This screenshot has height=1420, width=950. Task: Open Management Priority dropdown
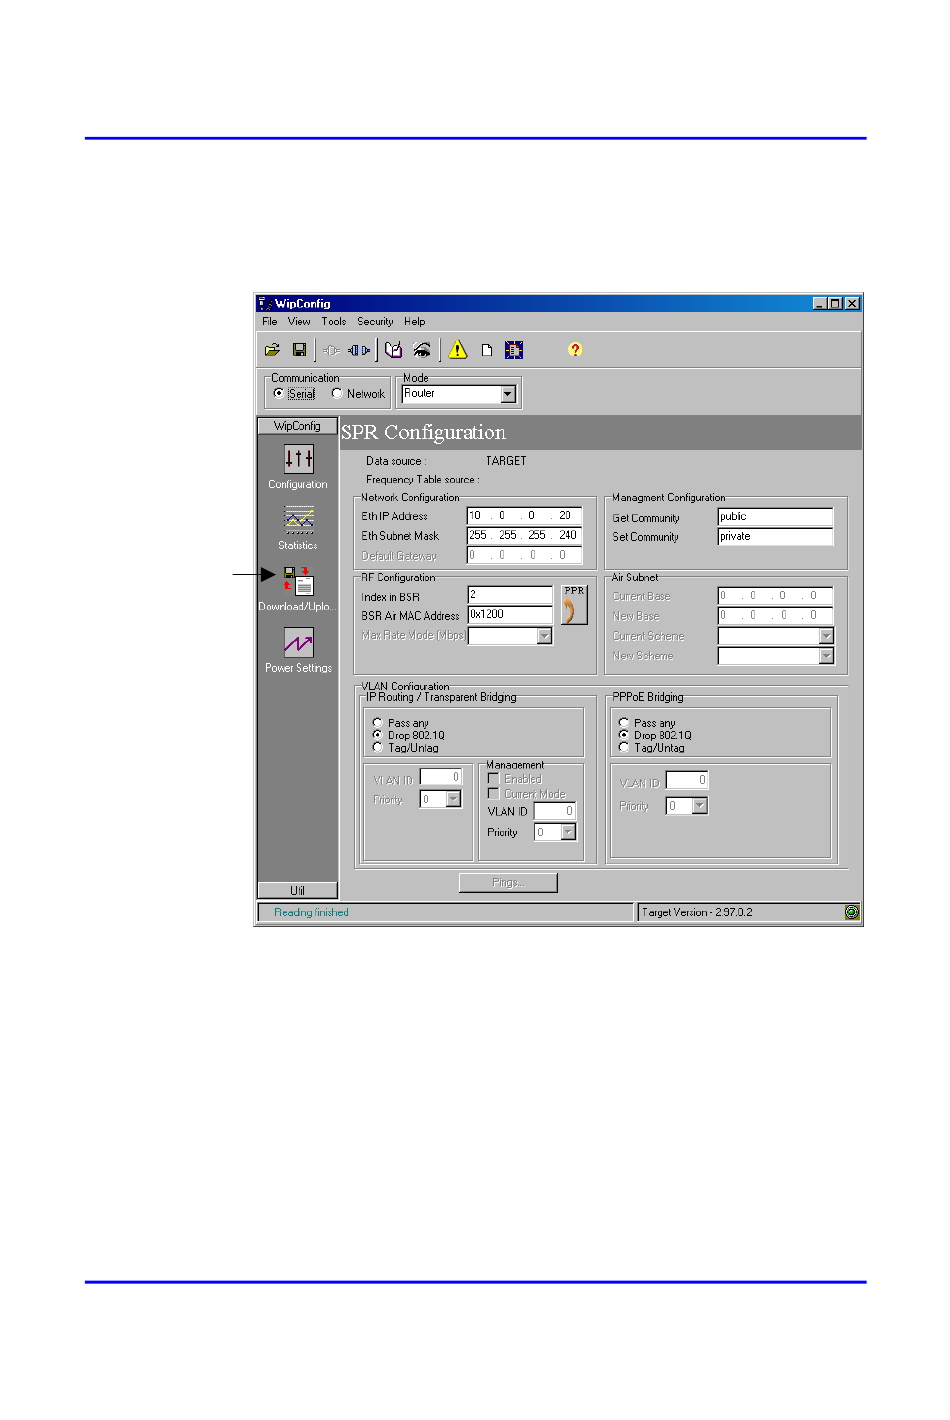point(569,832)
